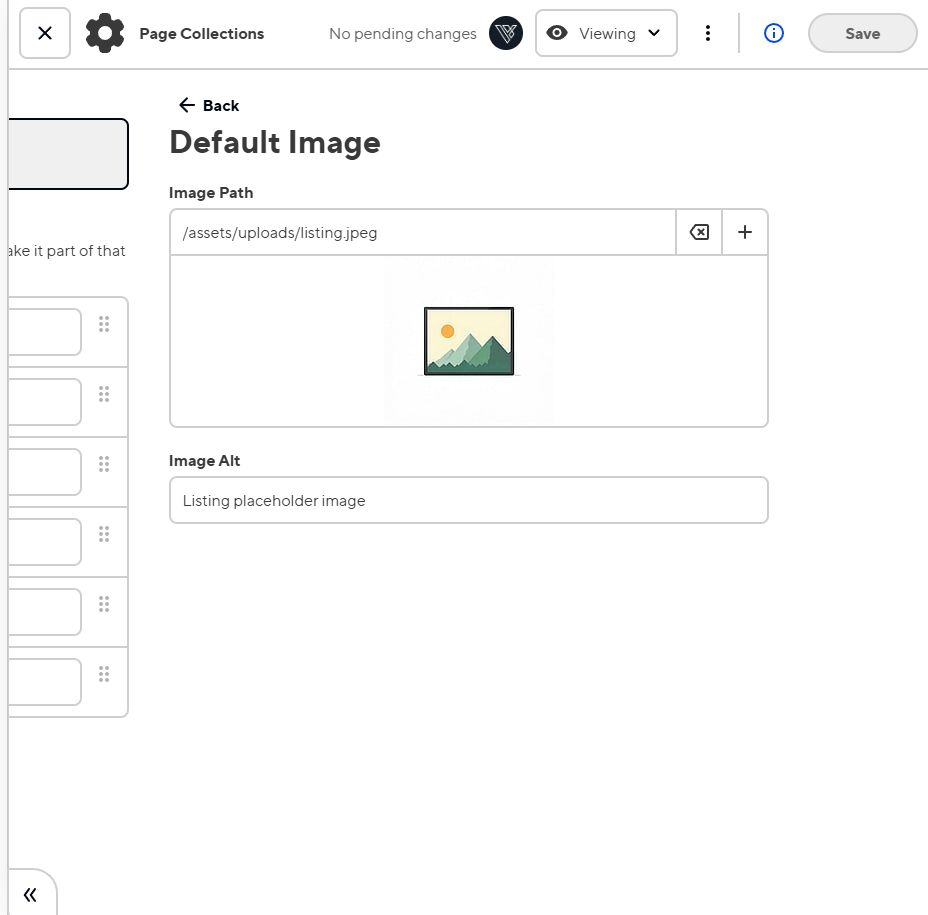Go Back from Default Image

tap(209, 105)
